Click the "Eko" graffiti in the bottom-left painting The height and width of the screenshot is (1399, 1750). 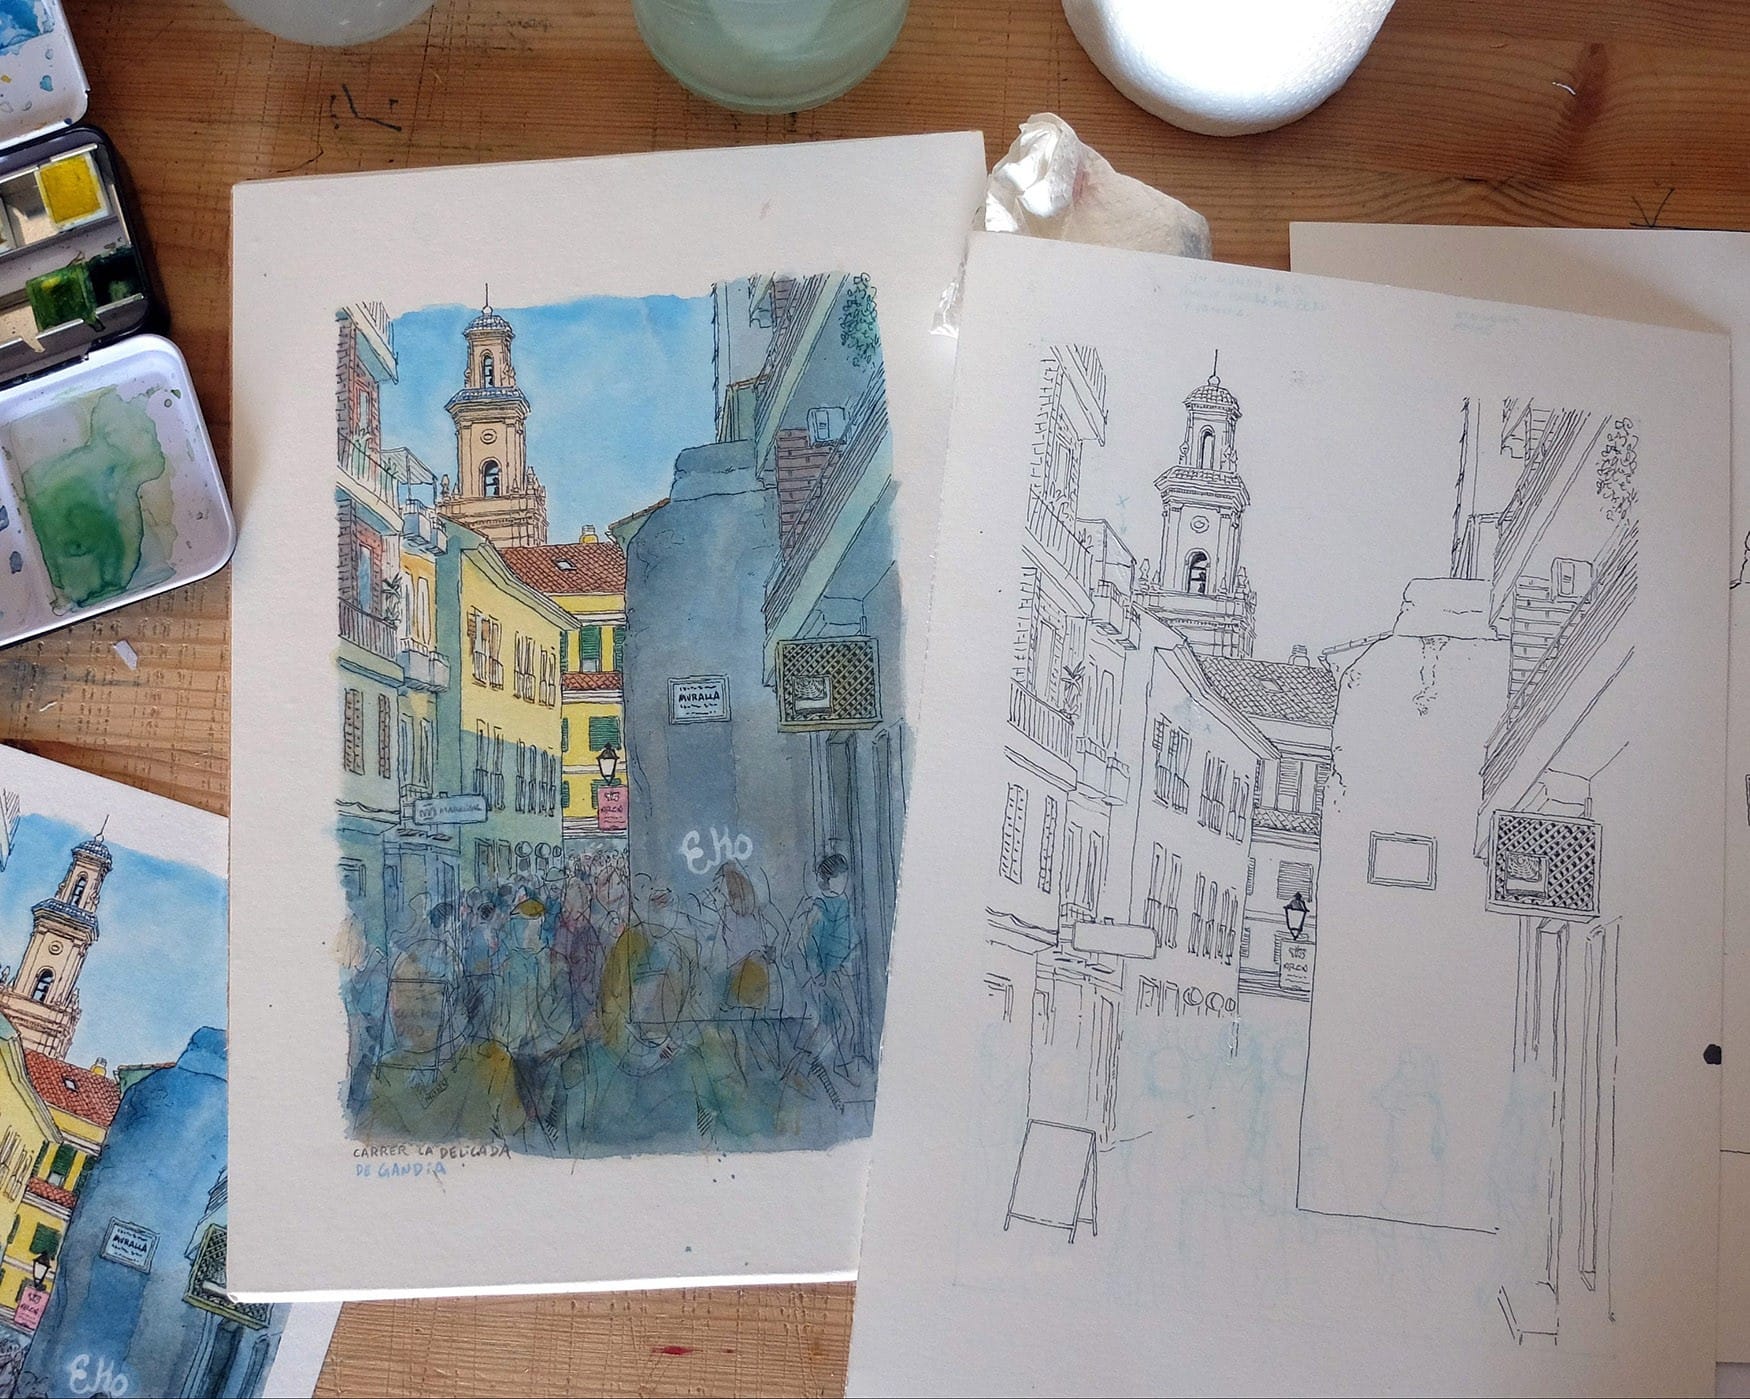coord(99,1374)
